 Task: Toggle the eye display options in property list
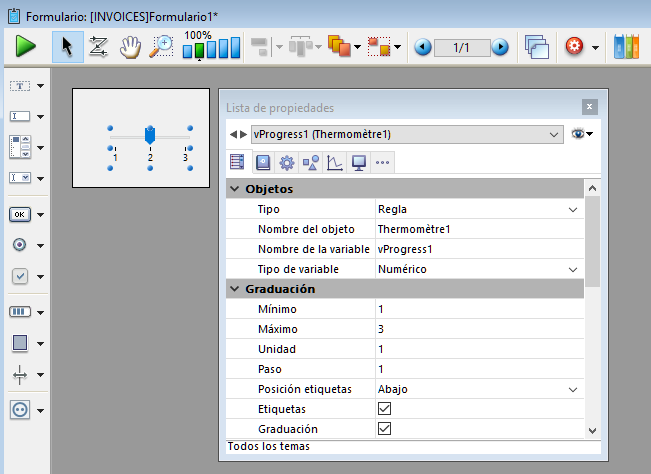coord(580,134)
